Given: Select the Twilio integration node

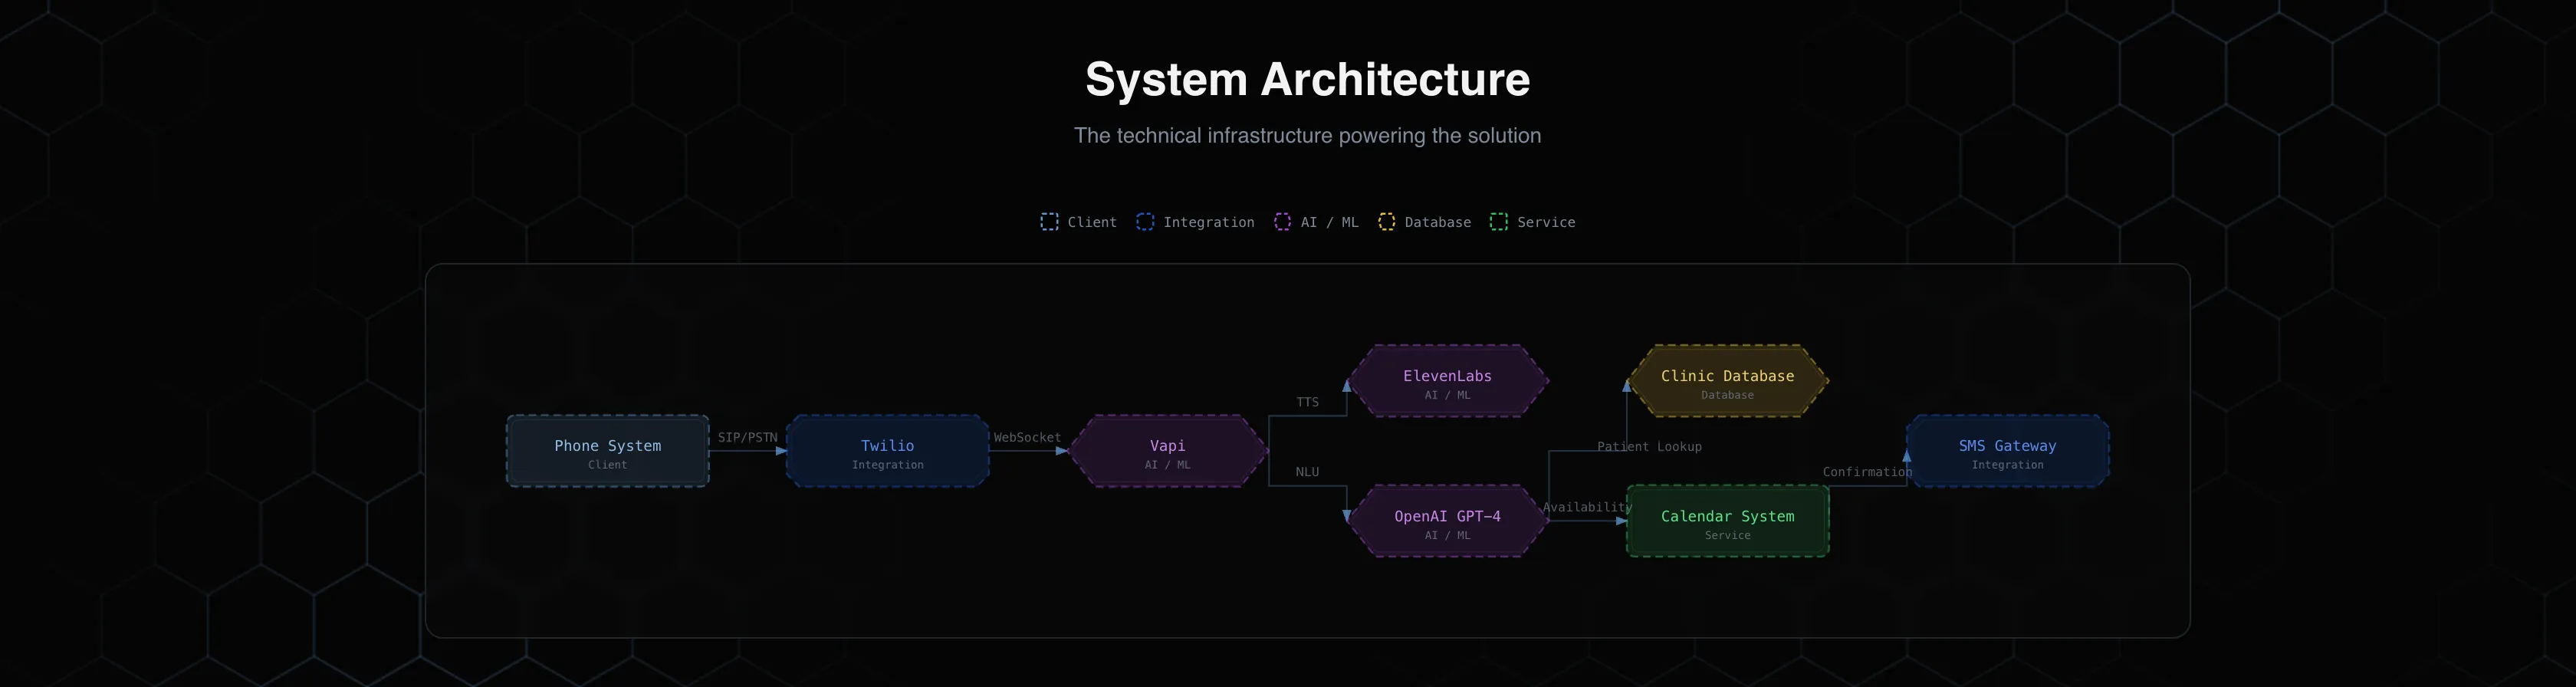Looking at the screenshot, I should (888, 451).
